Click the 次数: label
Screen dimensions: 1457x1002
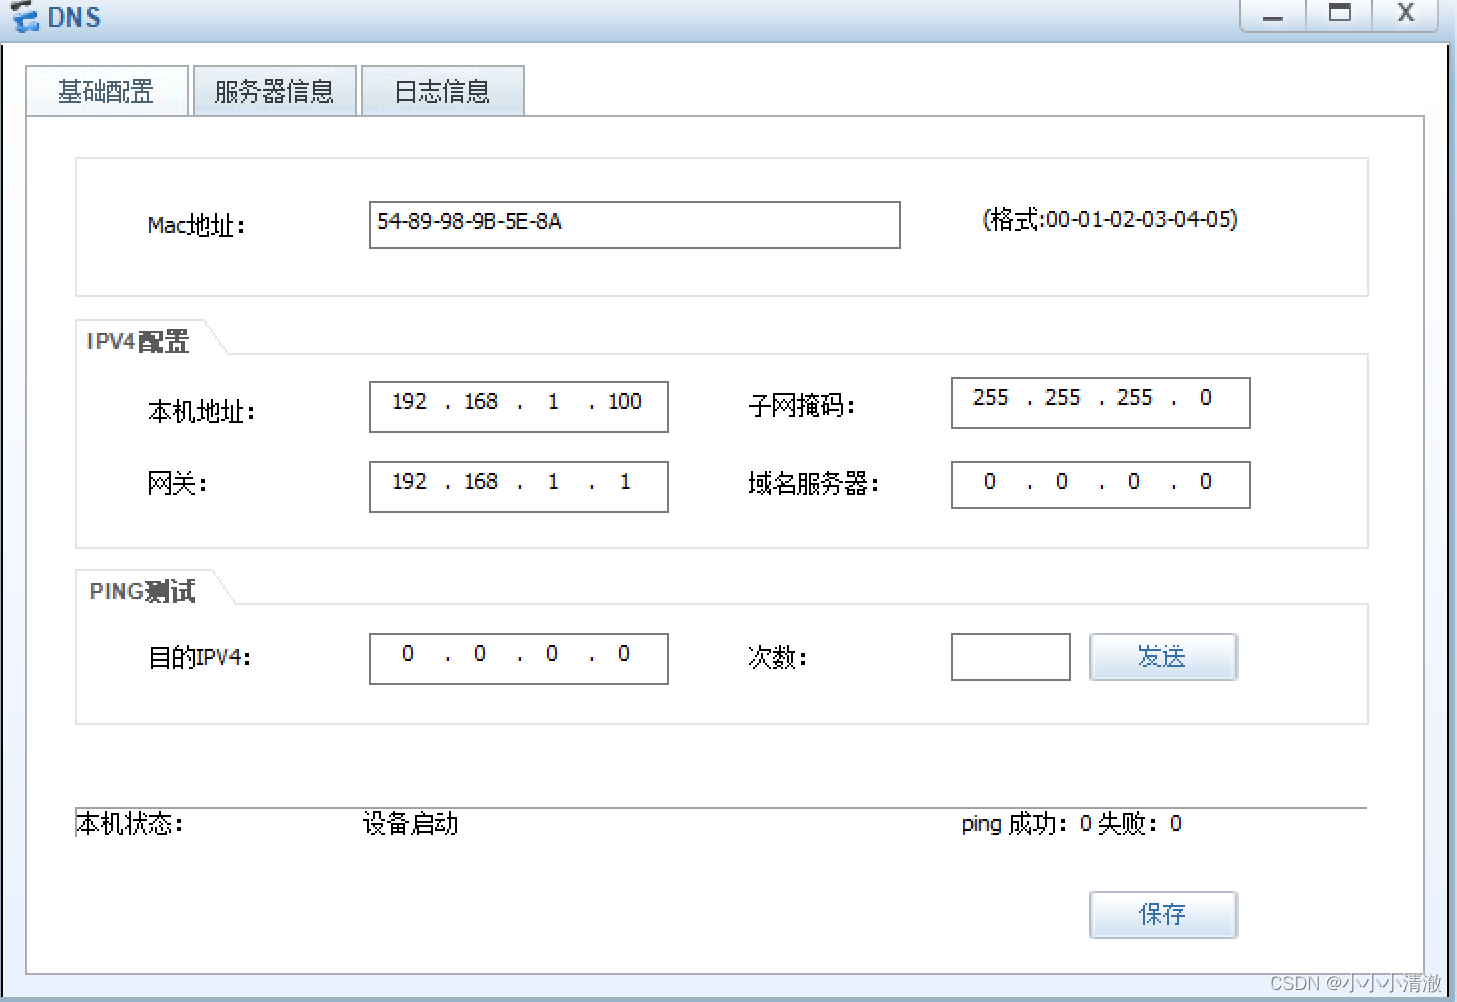tap(777, 657)
